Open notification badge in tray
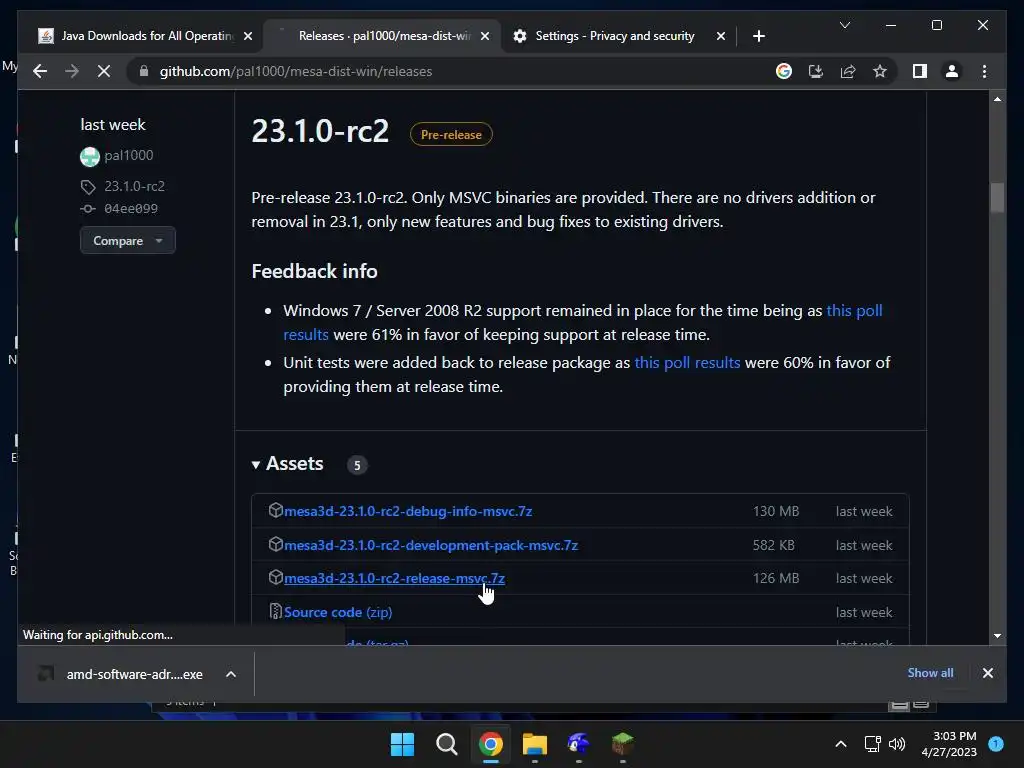This screenshot has height=768, width=1024. point(995,743)
